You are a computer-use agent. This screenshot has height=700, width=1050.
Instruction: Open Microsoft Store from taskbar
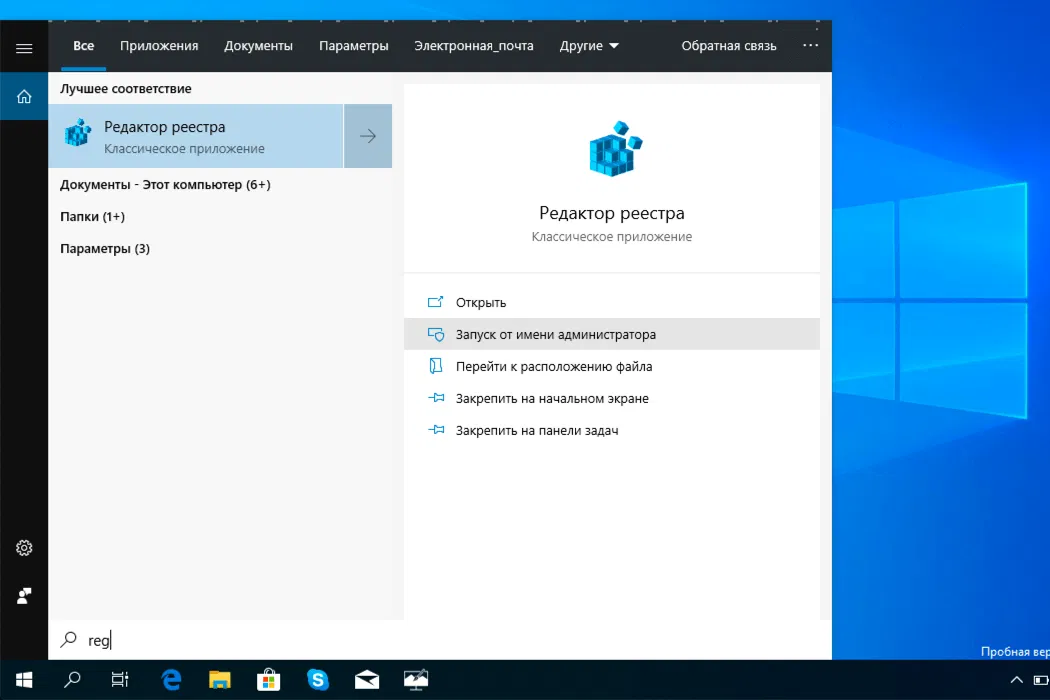(269, 680)
